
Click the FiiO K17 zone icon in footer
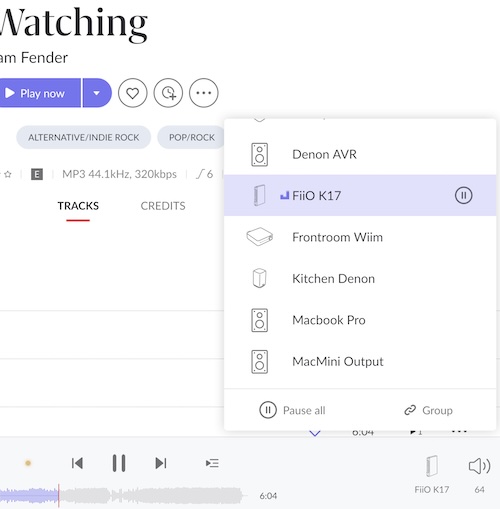click(x=432, y=466)
